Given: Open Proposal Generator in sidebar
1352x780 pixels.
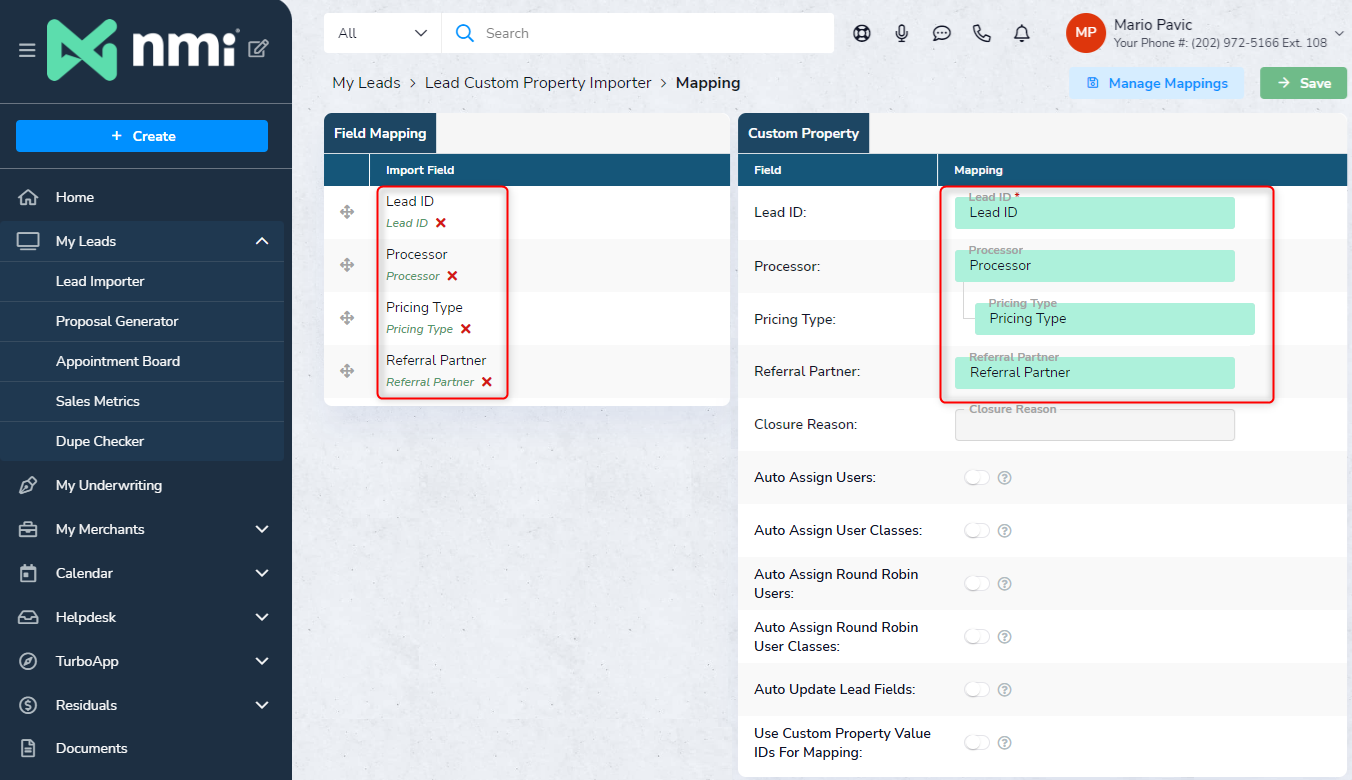Looking at the screenshot, I should pyautogui.click(x=117, y=321).
